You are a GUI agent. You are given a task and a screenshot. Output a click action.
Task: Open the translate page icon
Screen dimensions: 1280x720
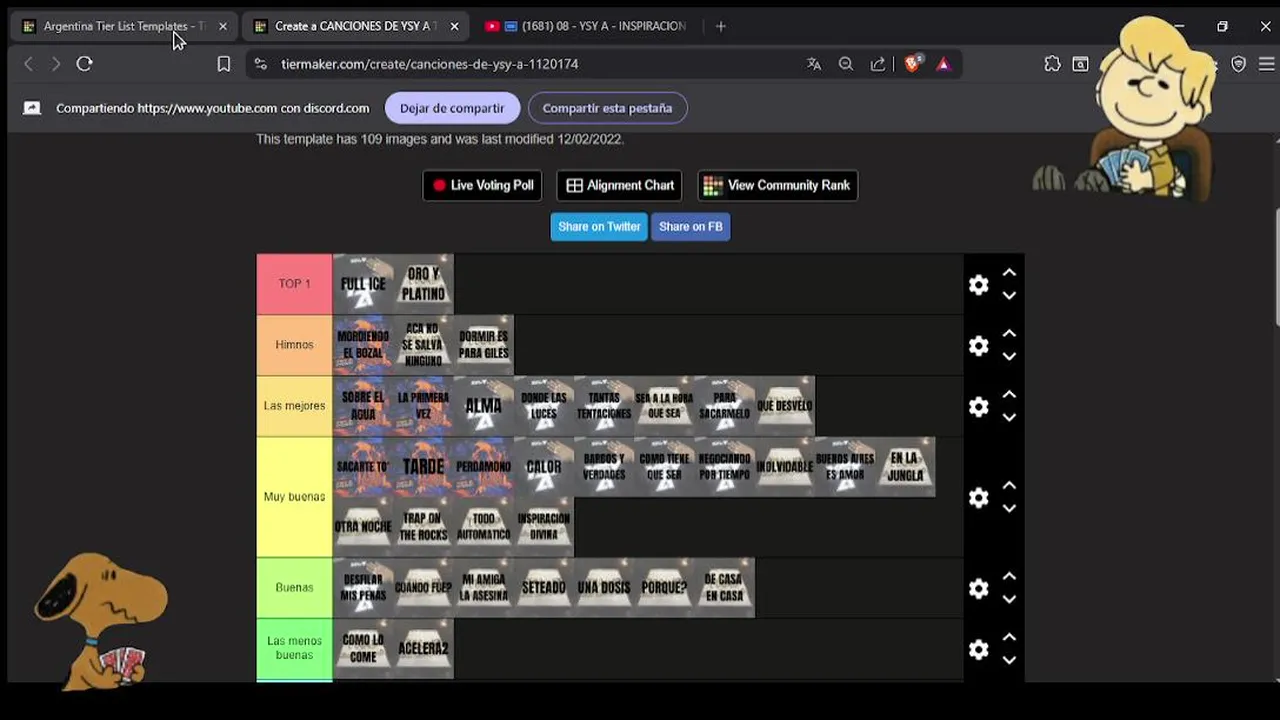[x=814, y=64]
